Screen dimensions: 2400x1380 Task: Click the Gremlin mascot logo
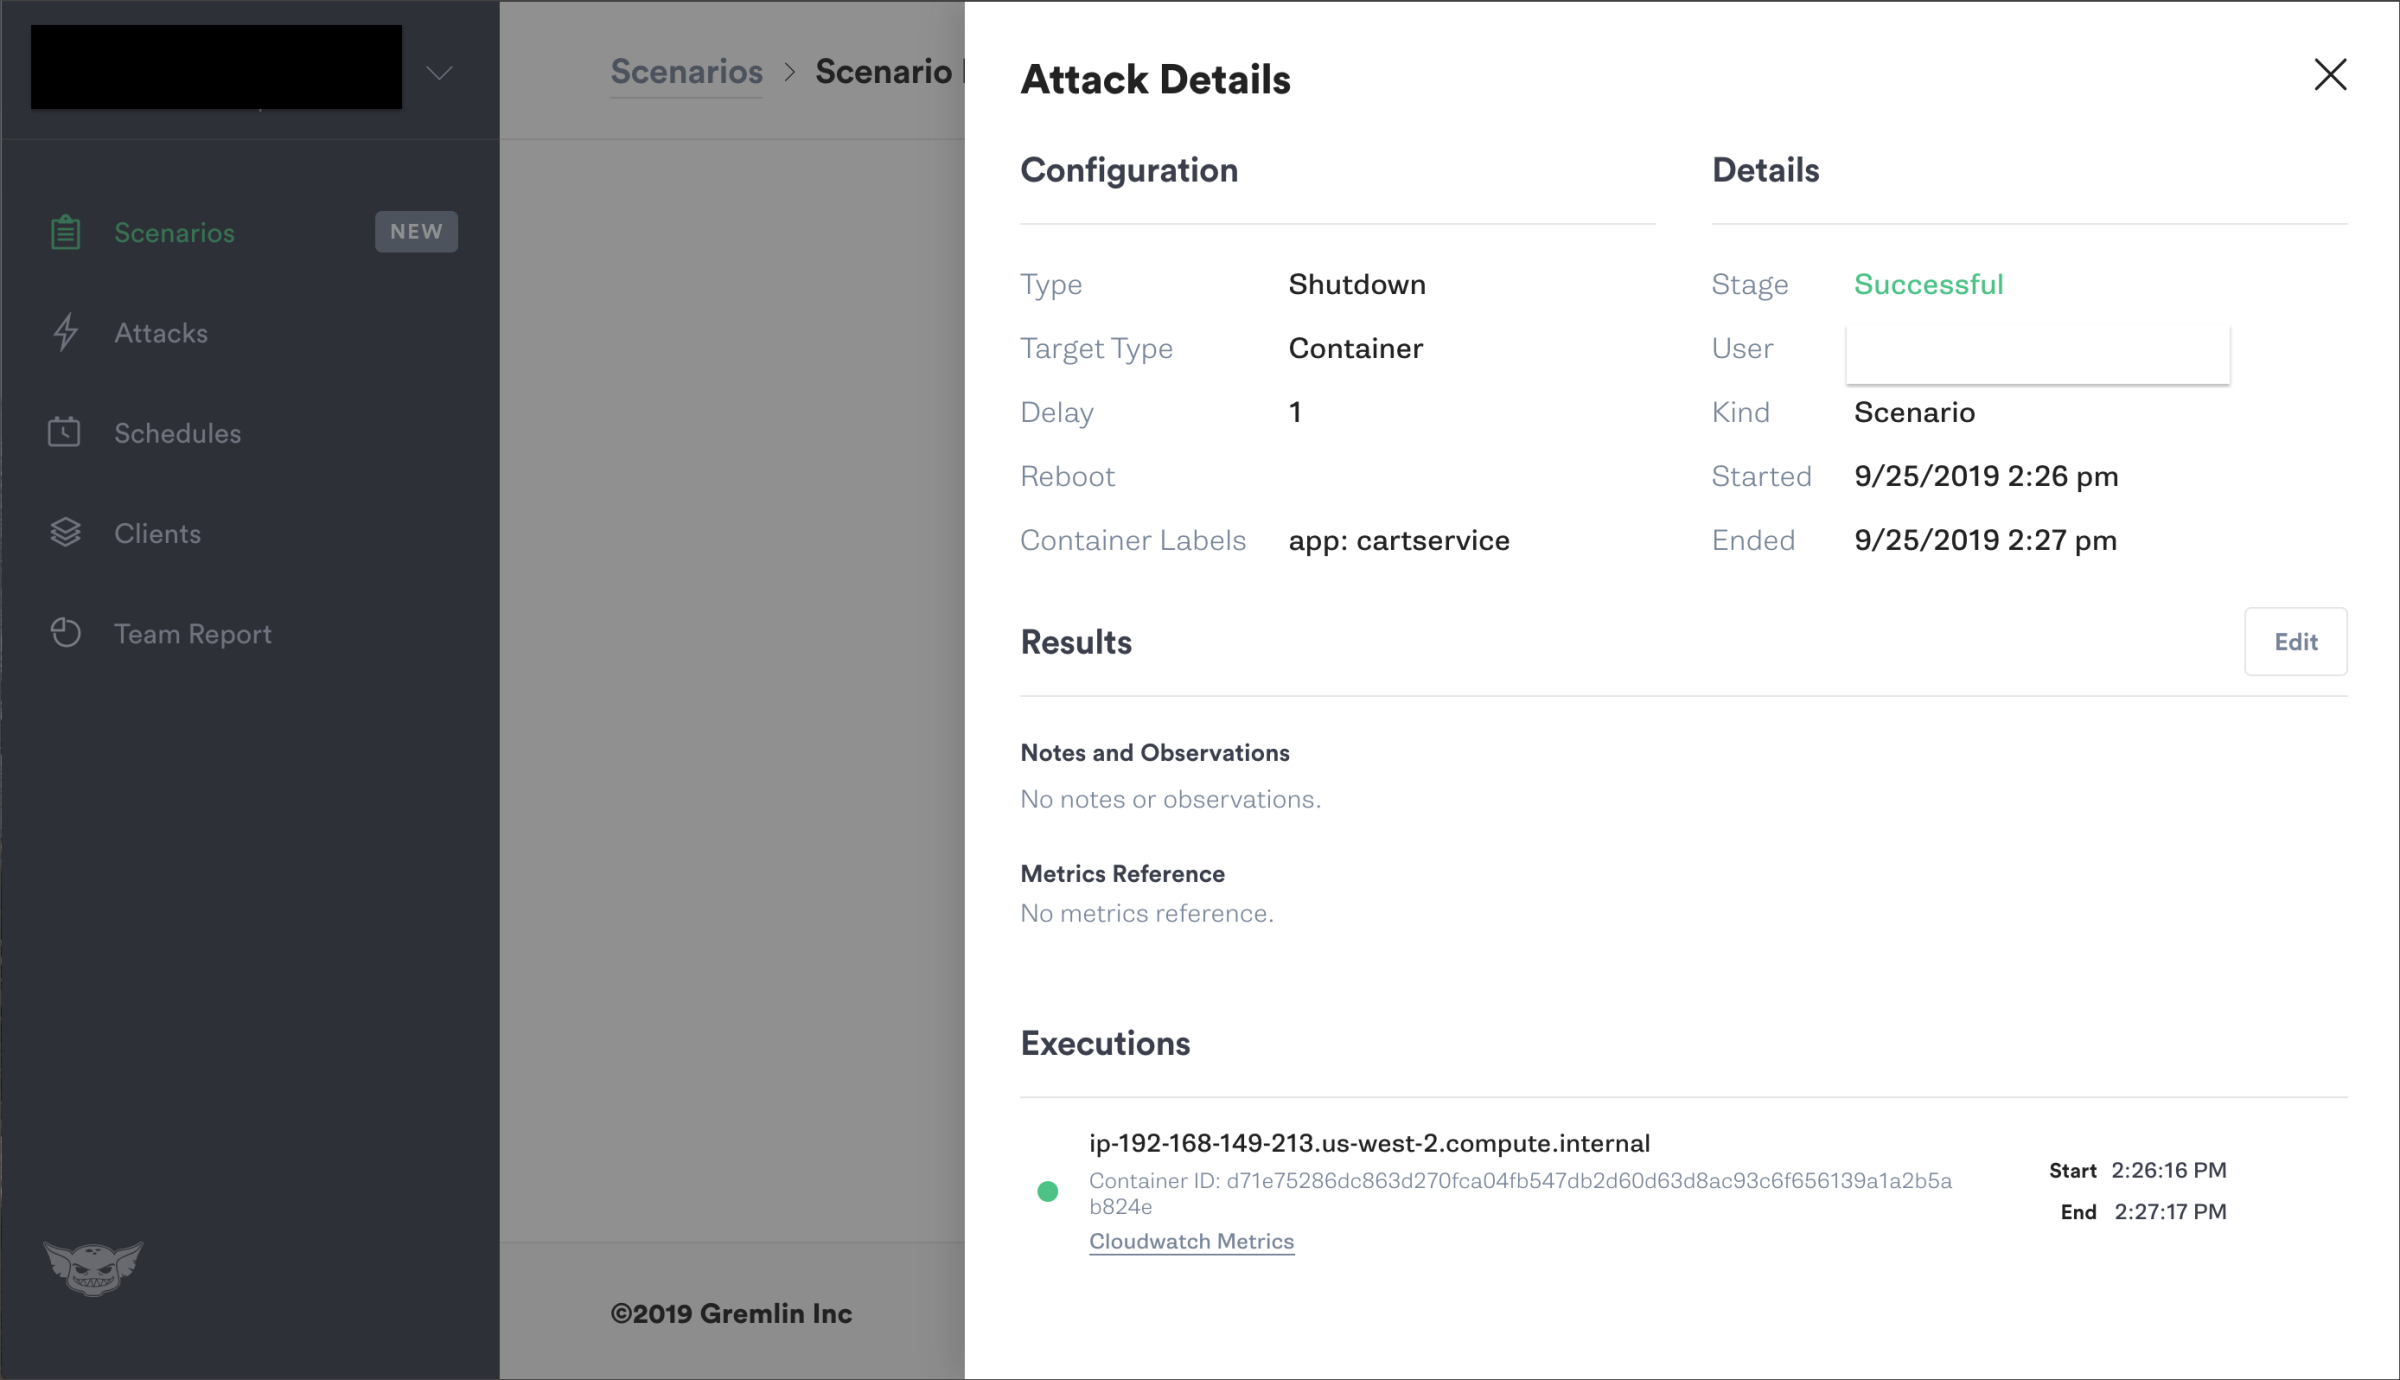(93, 1268)
